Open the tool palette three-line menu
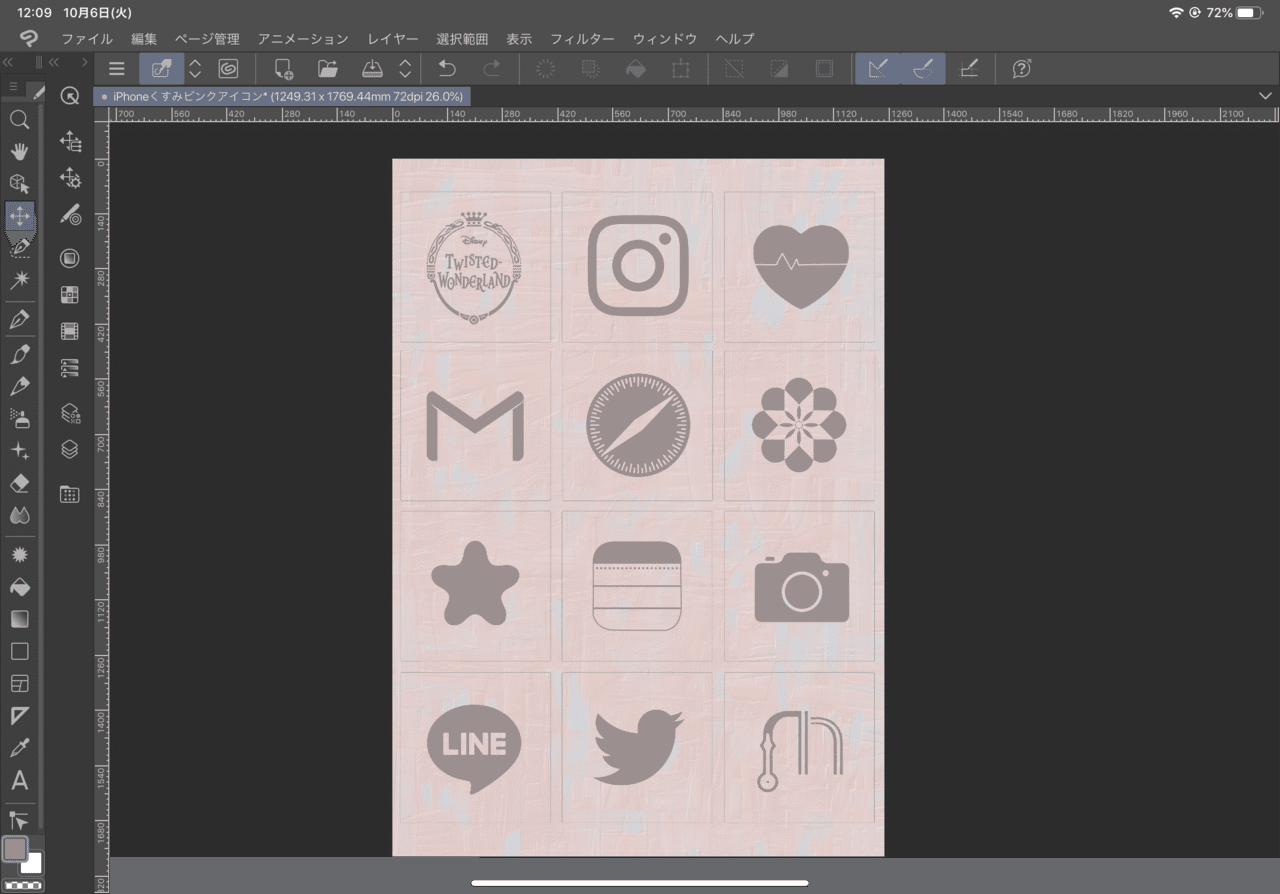The height and width of the screenshot is (894, 1280). coord(13,87)
